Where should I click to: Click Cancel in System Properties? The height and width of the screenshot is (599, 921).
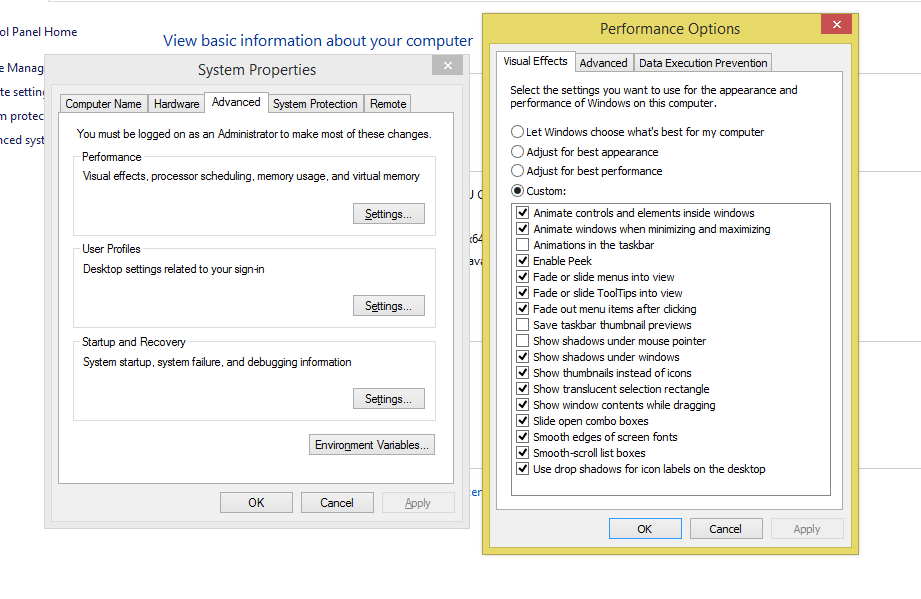(x=337, y=503)
